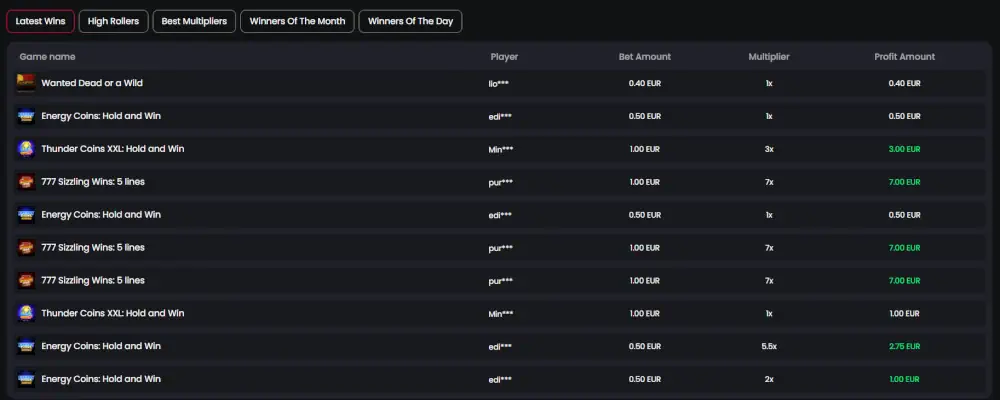Viewport: 1000px width, 400px height.
Task: Open Energy Coins icon in the 5.5x row
Action: (x=26, y=347)
